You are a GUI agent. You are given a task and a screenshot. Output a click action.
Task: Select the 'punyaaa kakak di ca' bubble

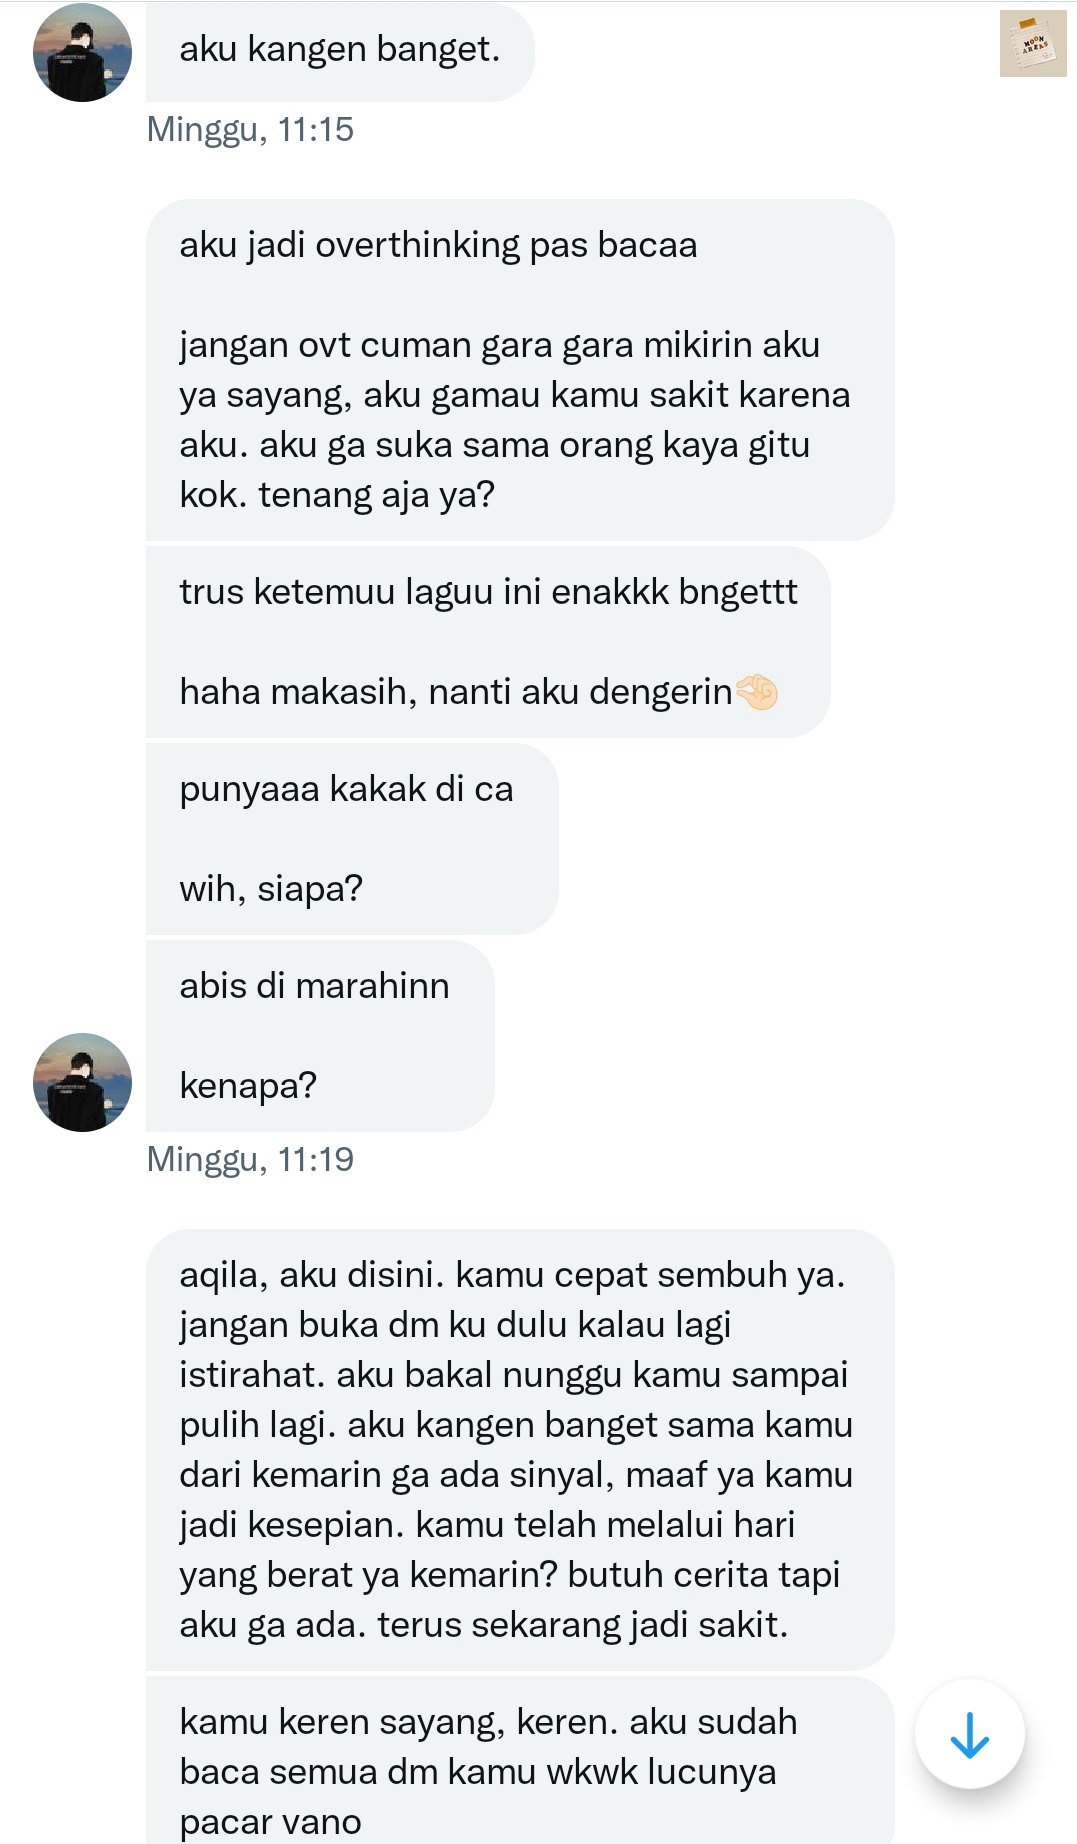coord(352,839)
